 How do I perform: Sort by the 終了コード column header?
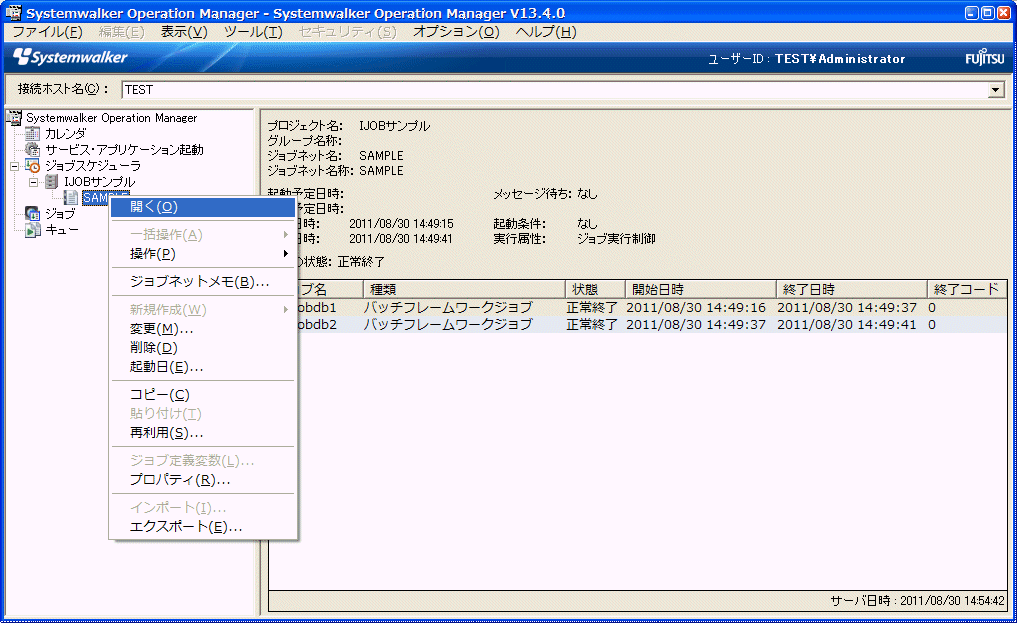pos(966,289)
